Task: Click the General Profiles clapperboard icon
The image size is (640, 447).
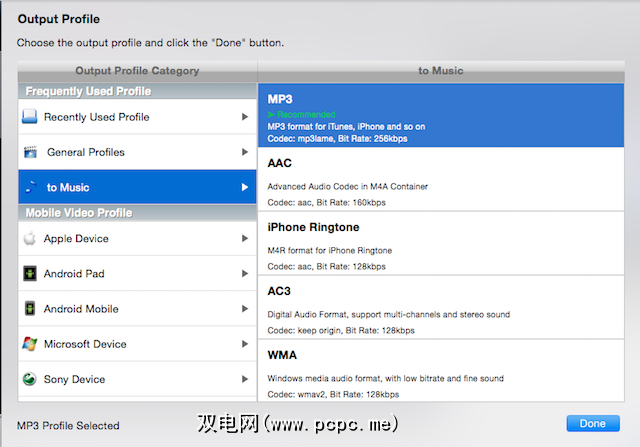Action: [30, 152]
